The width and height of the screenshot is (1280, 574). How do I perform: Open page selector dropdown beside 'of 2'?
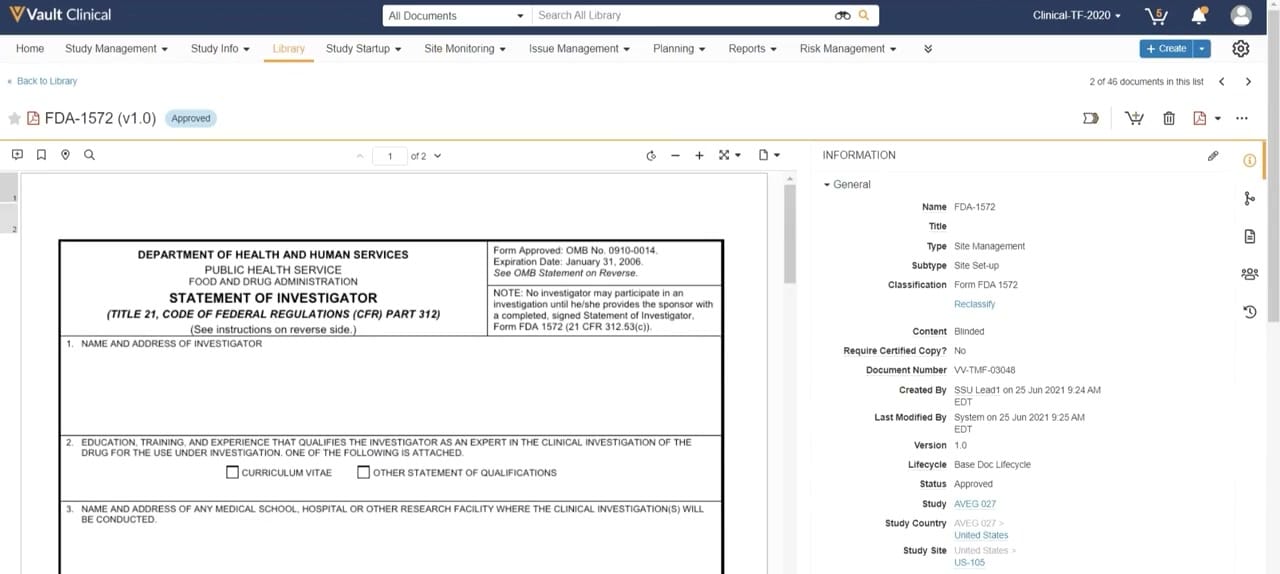coord(437,156)
